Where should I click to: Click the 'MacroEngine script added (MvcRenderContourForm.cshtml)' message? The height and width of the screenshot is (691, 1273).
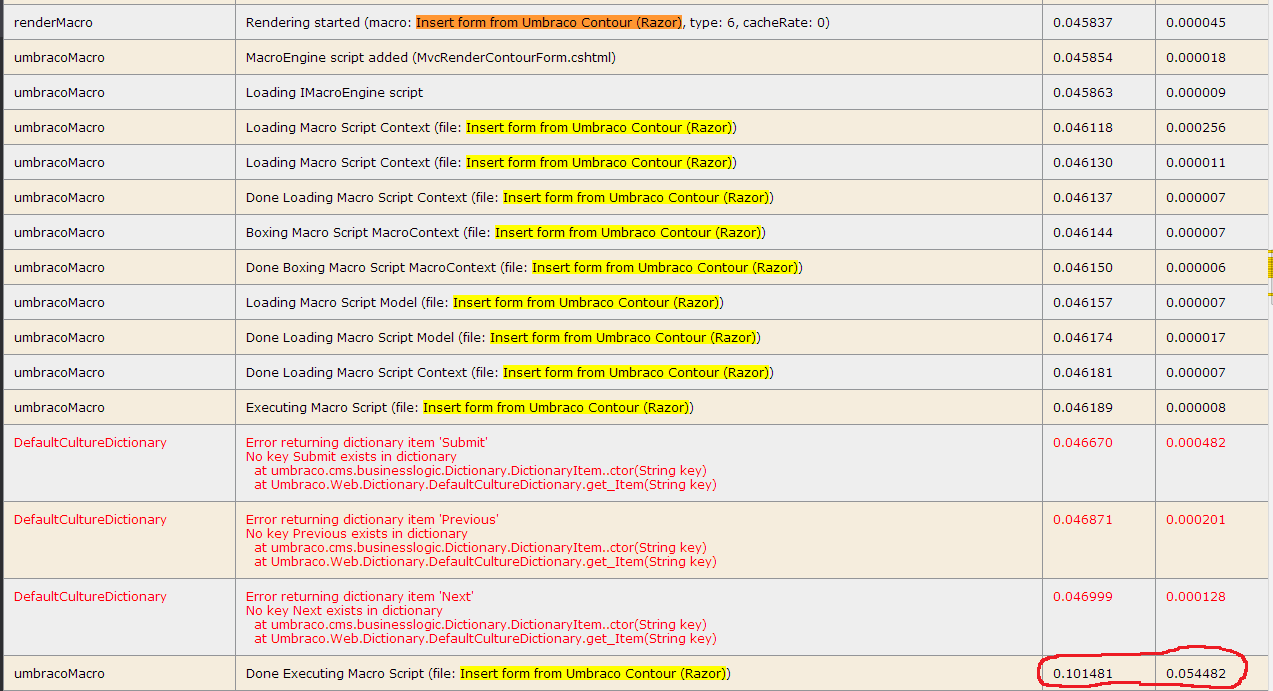[x=431, y=57]
